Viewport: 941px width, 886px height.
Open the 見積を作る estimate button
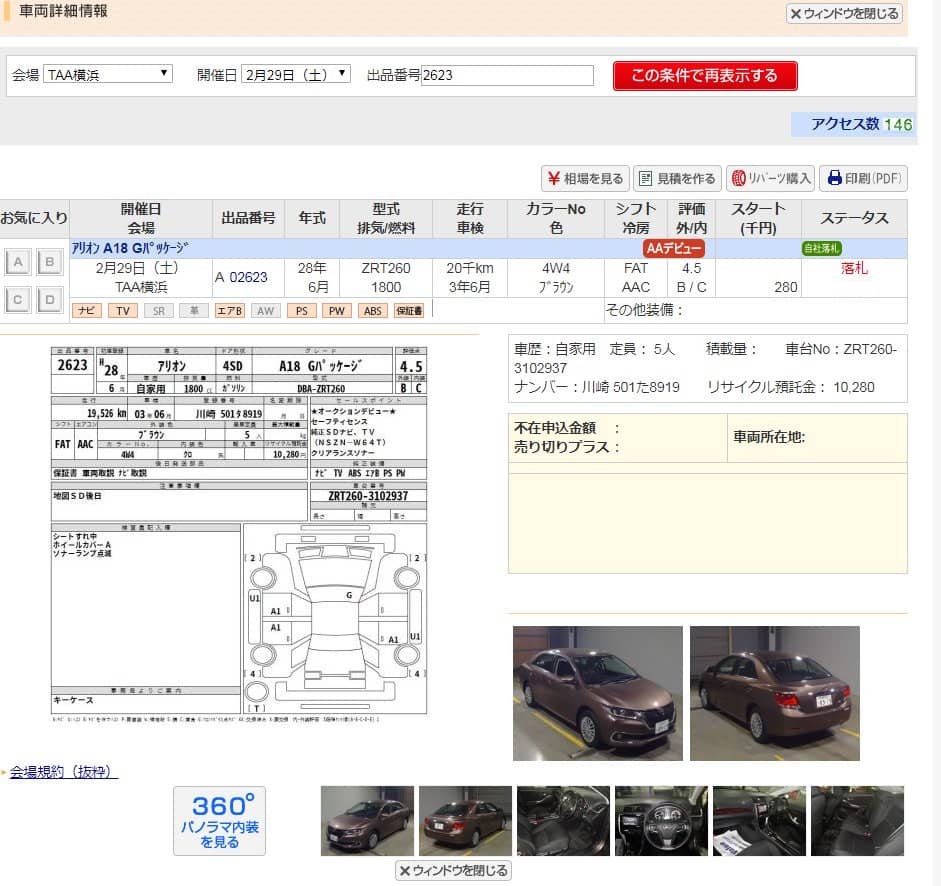tap(676, 179)
